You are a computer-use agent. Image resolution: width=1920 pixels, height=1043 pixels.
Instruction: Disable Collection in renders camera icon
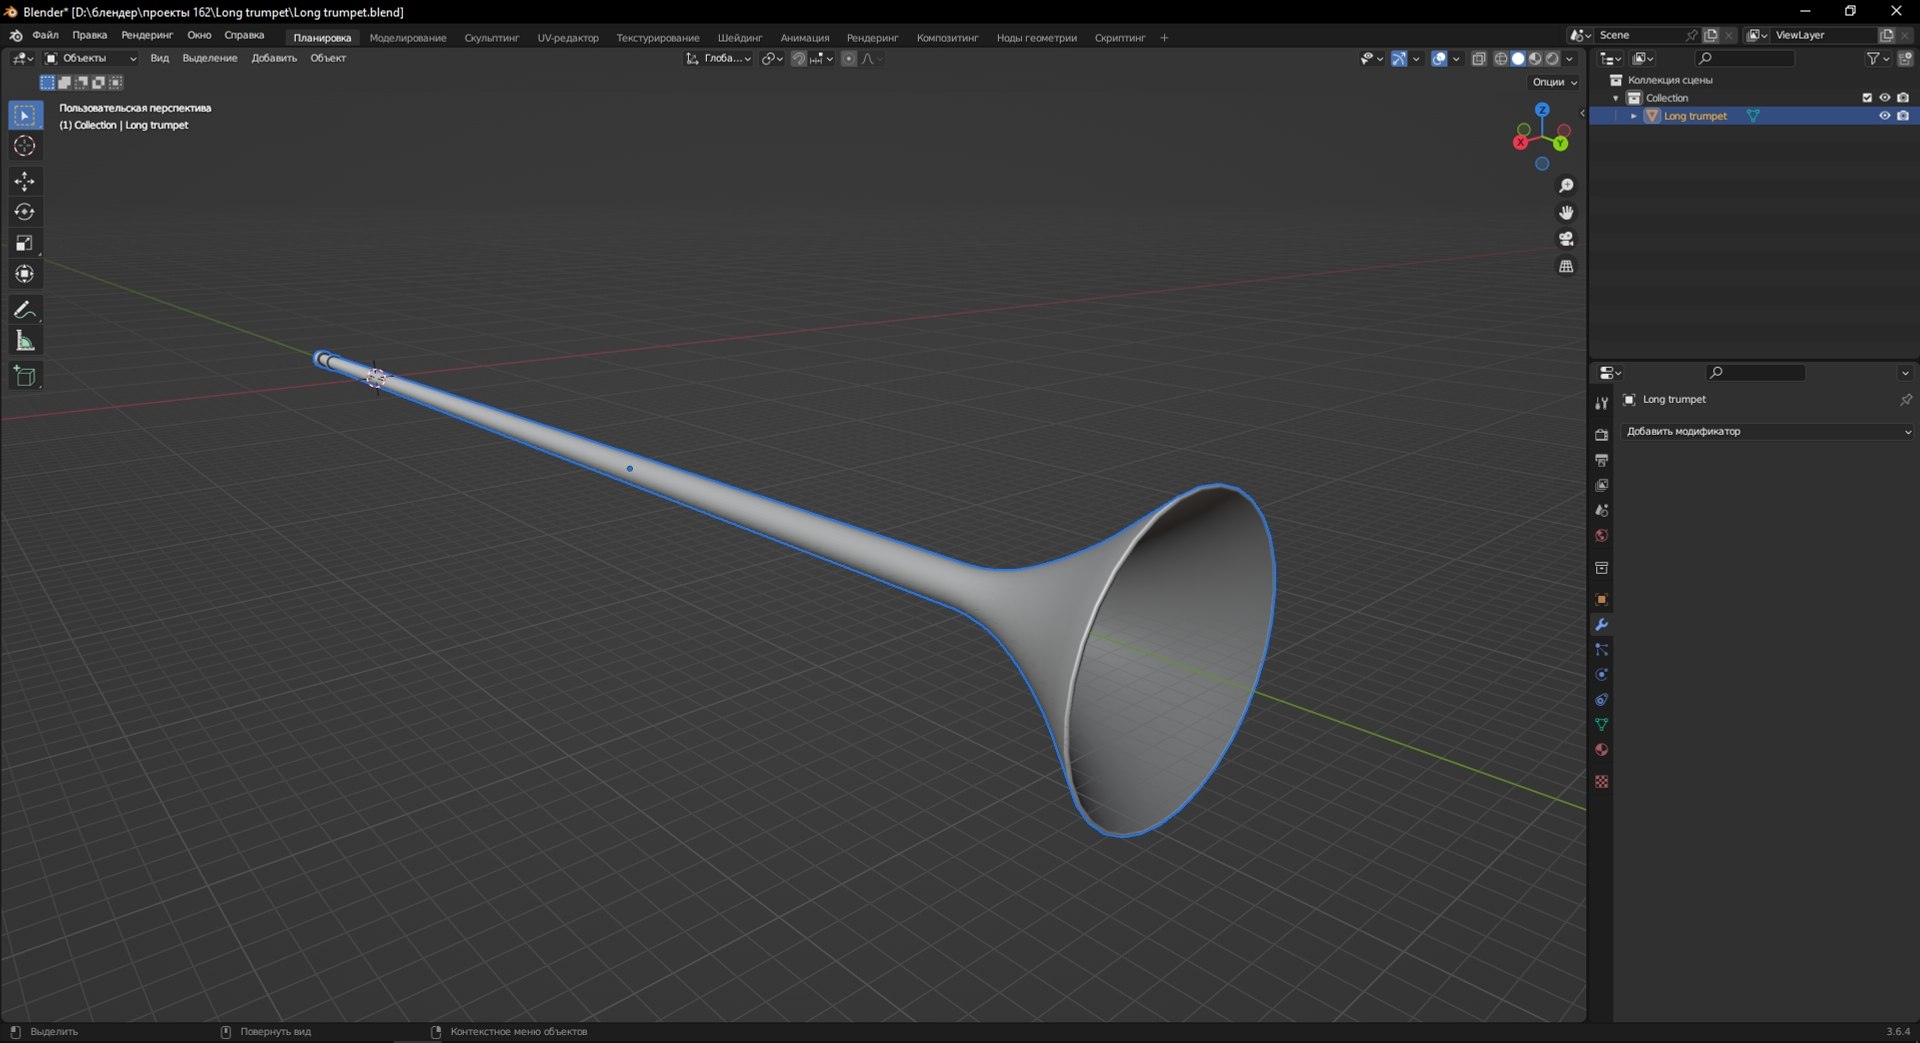1903,98
